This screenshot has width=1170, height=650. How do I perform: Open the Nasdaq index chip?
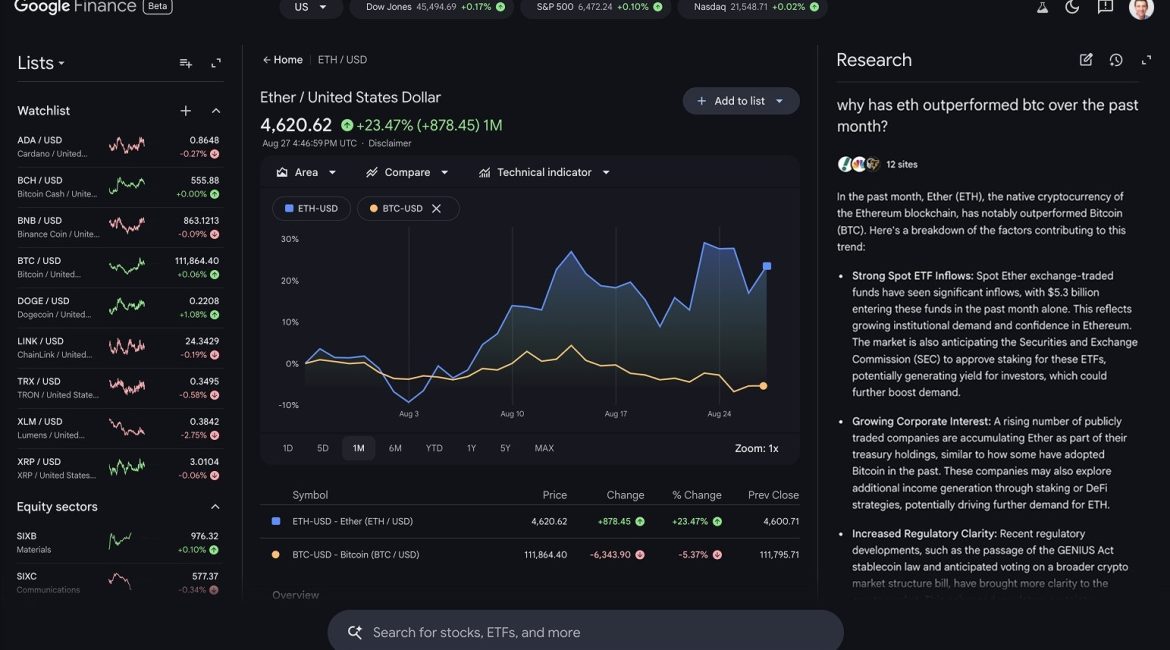point(752,7)
